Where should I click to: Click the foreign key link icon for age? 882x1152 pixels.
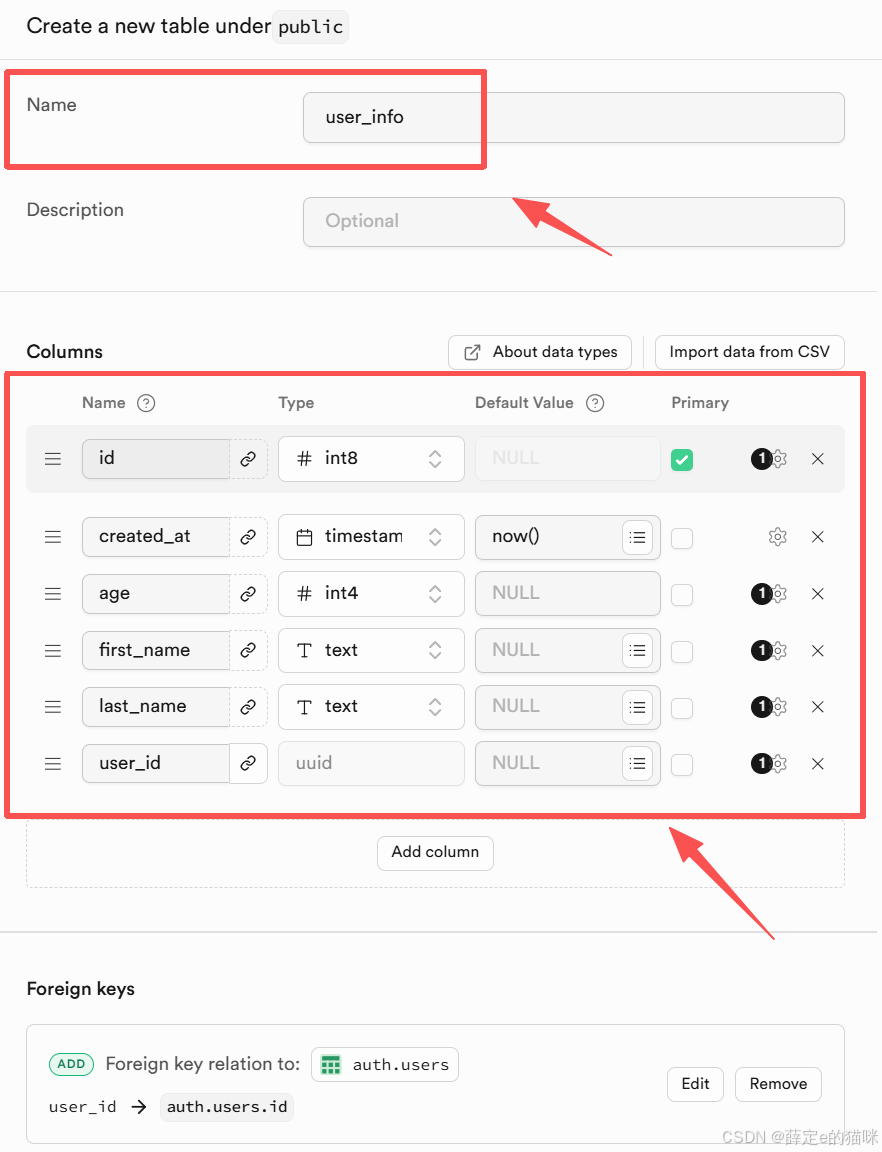coord(248,594)
